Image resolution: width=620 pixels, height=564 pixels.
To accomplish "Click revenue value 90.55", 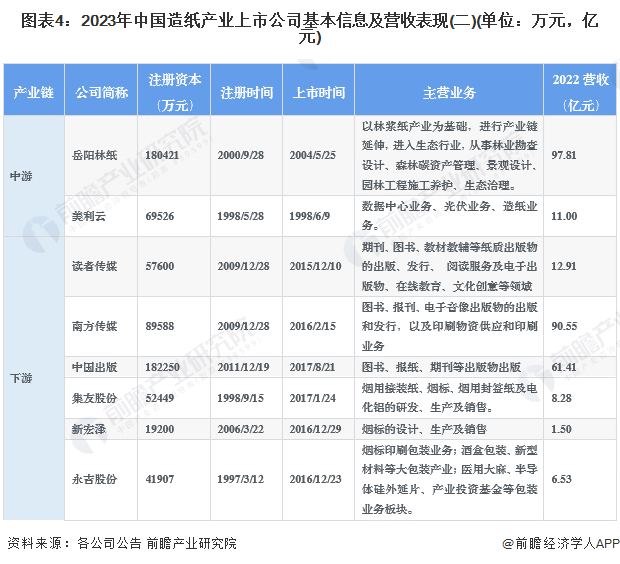I will (564, 326).
